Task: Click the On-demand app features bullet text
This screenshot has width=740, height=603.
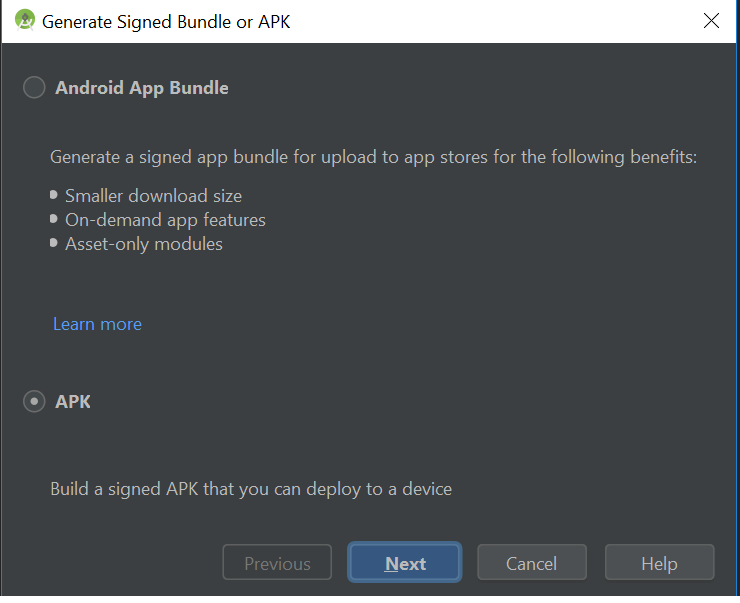Action: click(x=165, y=220)
